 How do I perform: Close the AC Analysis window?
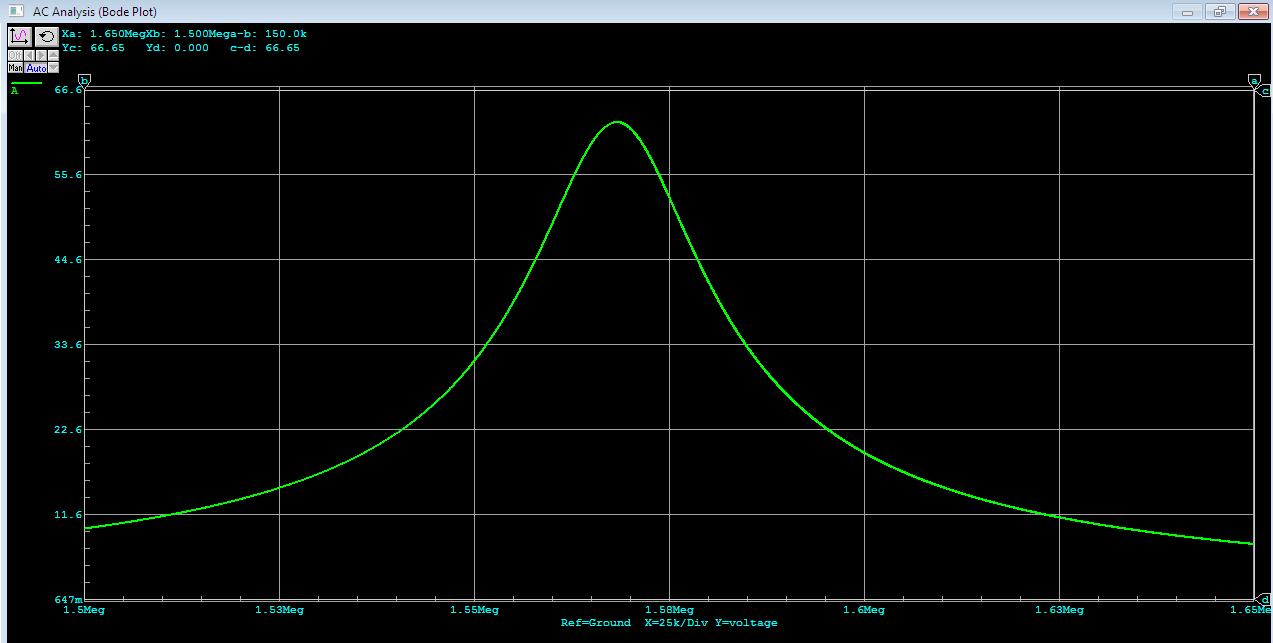1252,11
